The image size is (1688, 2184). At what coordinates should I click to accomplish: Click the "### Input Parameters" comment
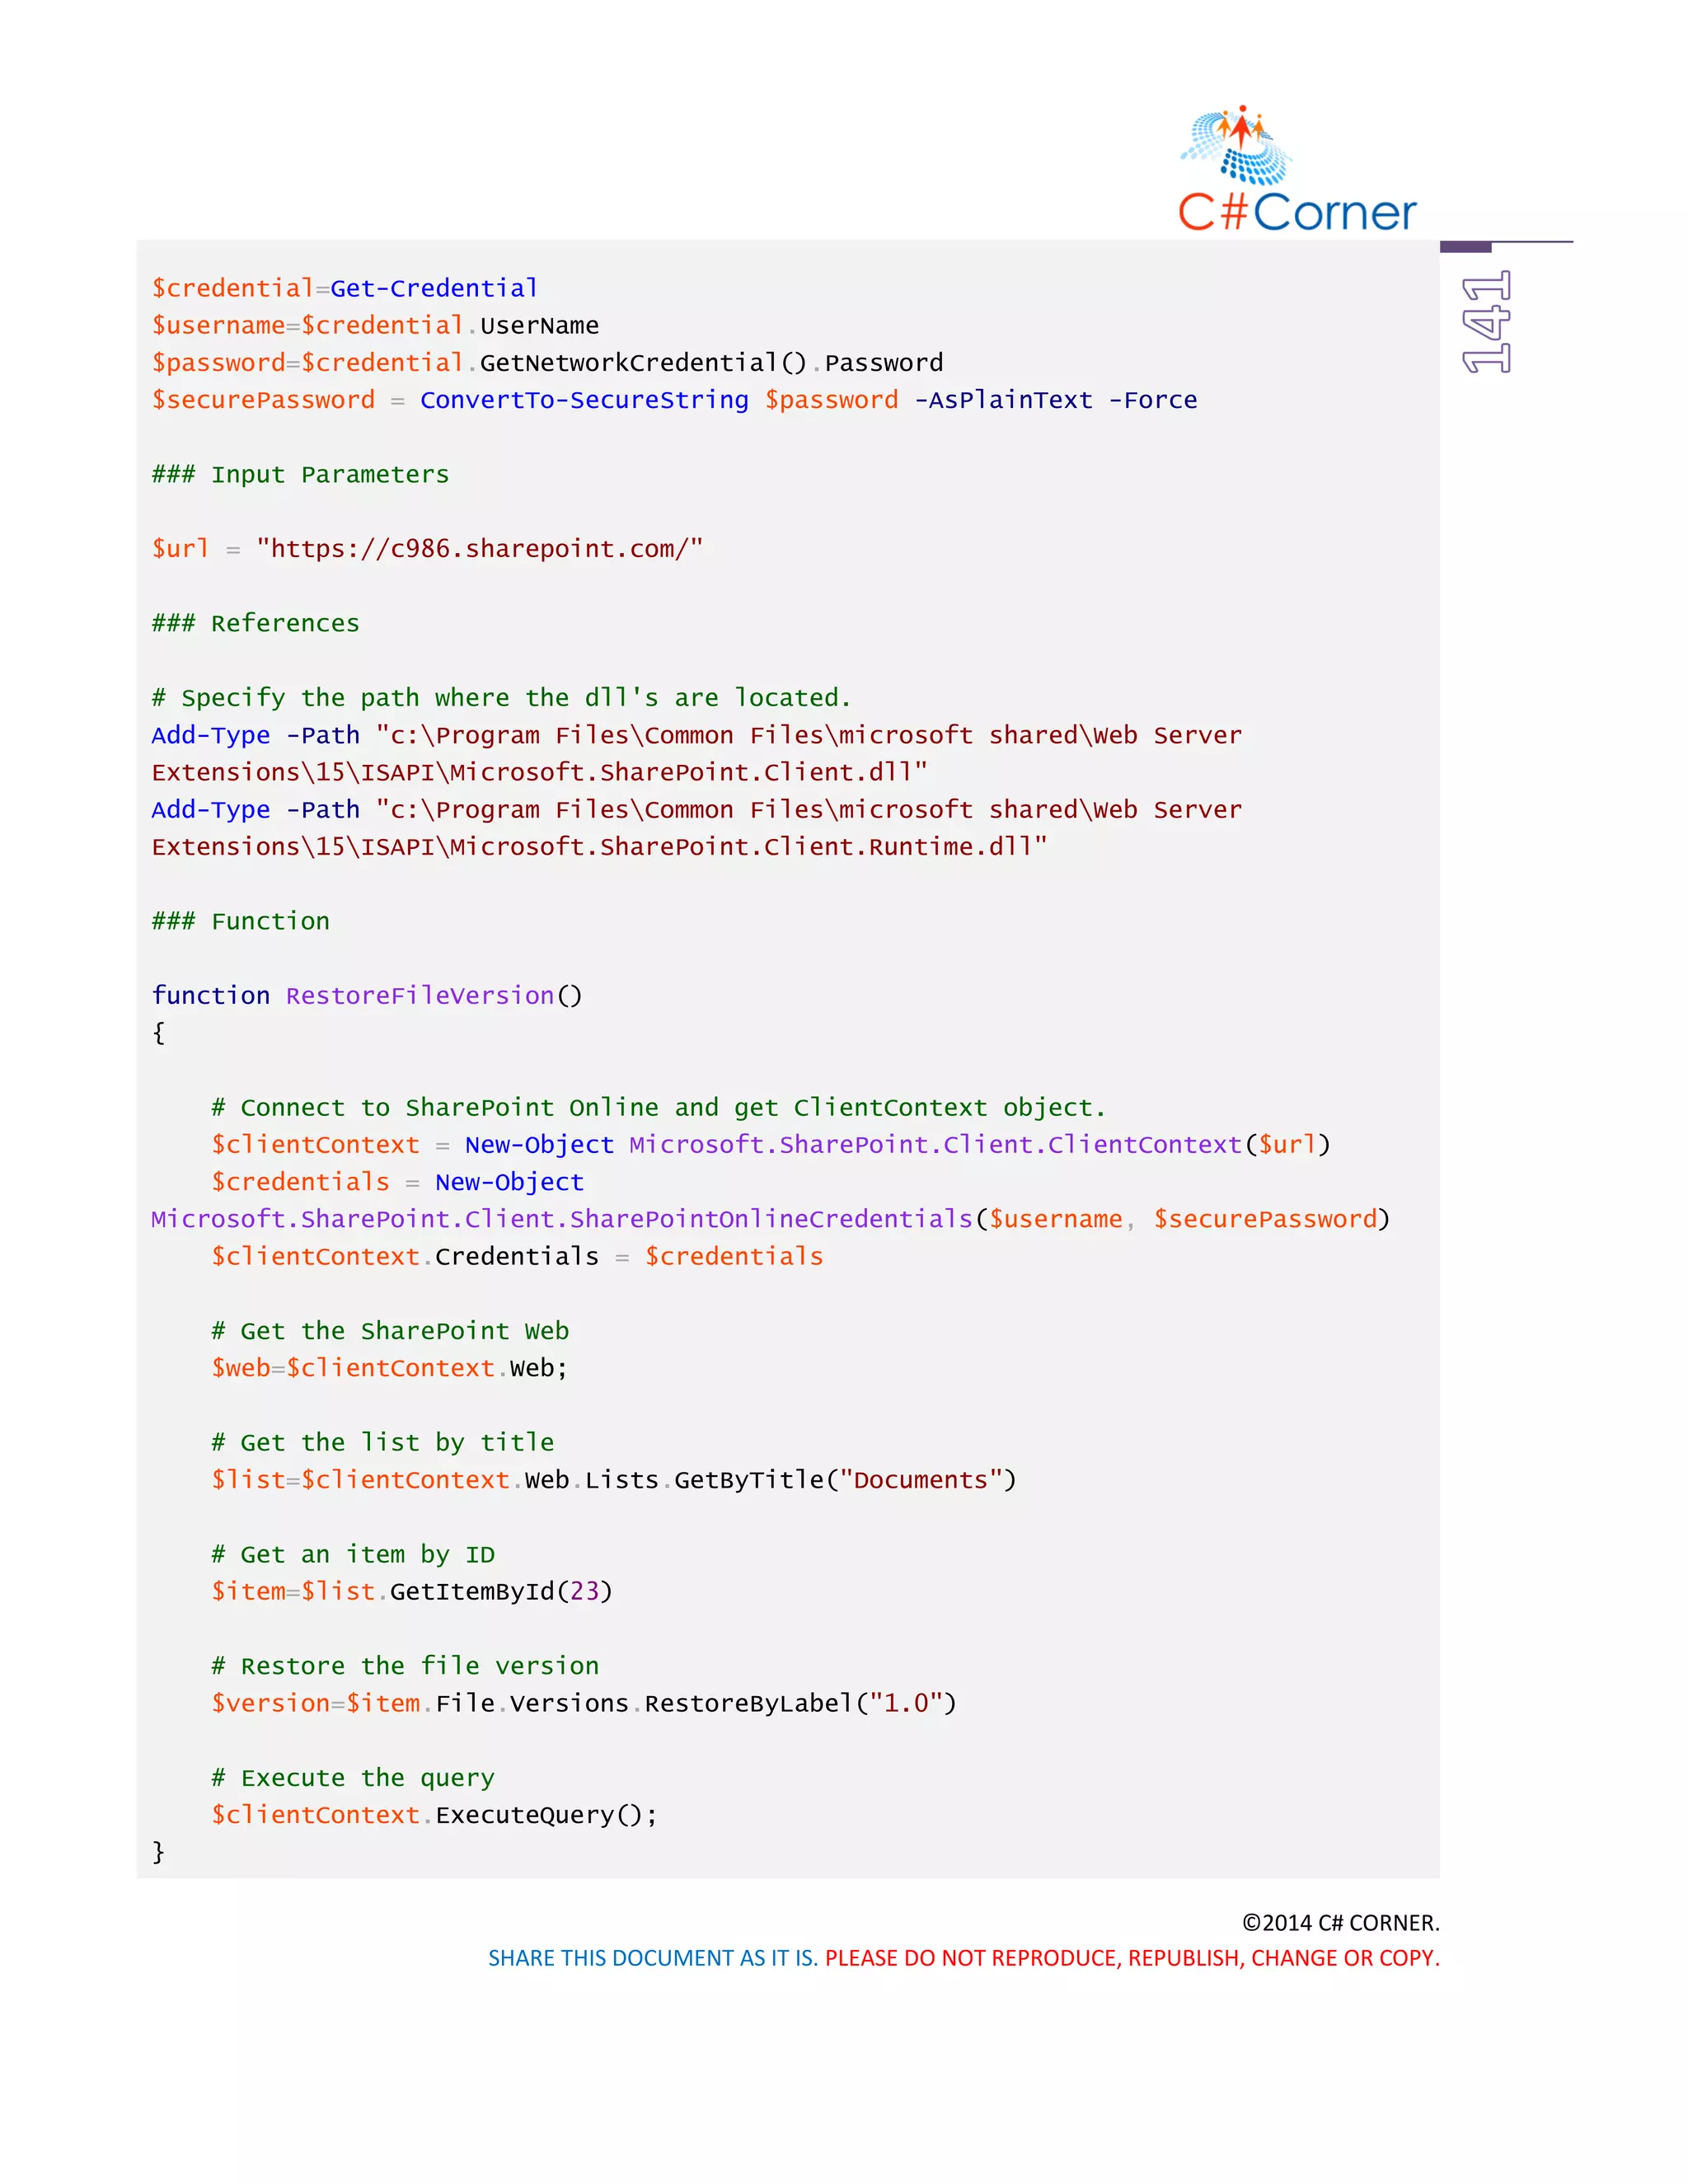(300, 475)
